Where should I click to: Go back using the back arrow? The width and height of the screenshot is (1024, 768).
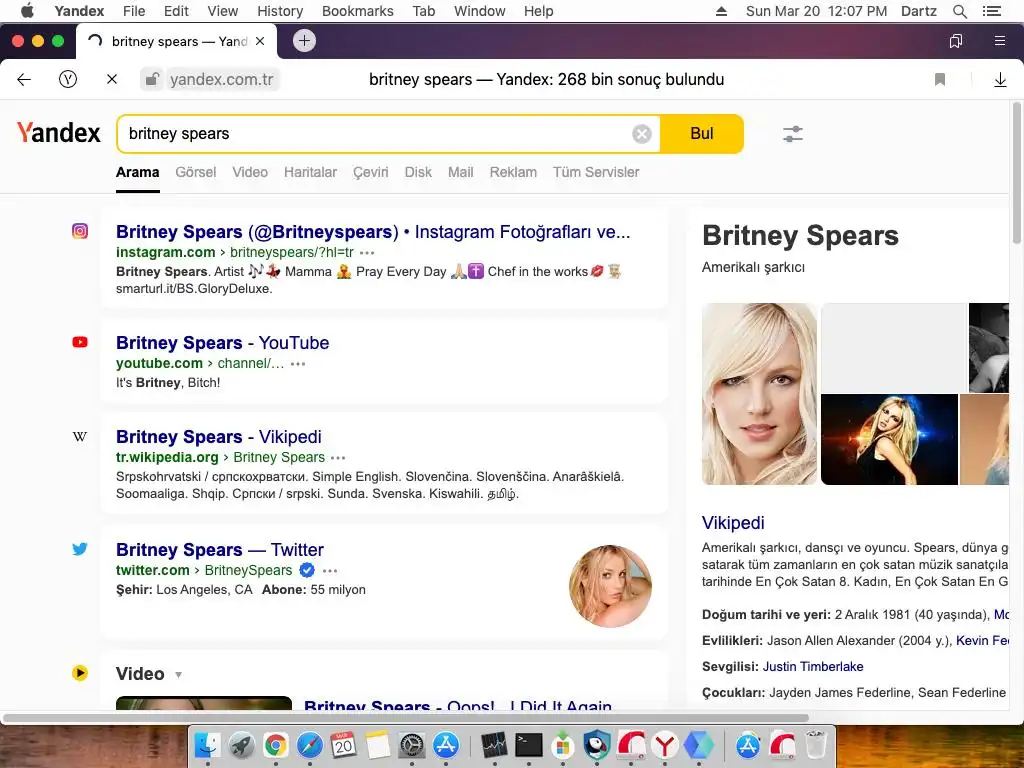click(24, 80)
